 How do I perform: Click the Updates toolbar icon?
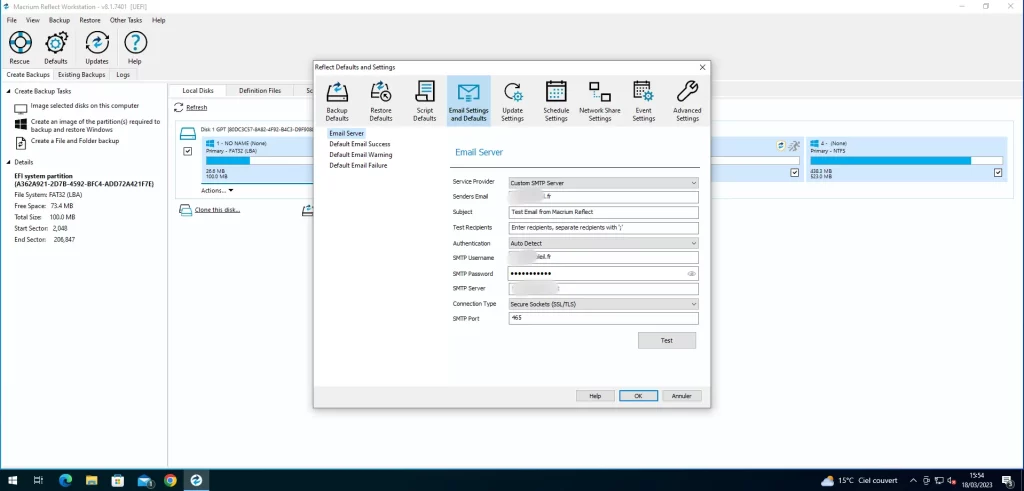(97, 43)
